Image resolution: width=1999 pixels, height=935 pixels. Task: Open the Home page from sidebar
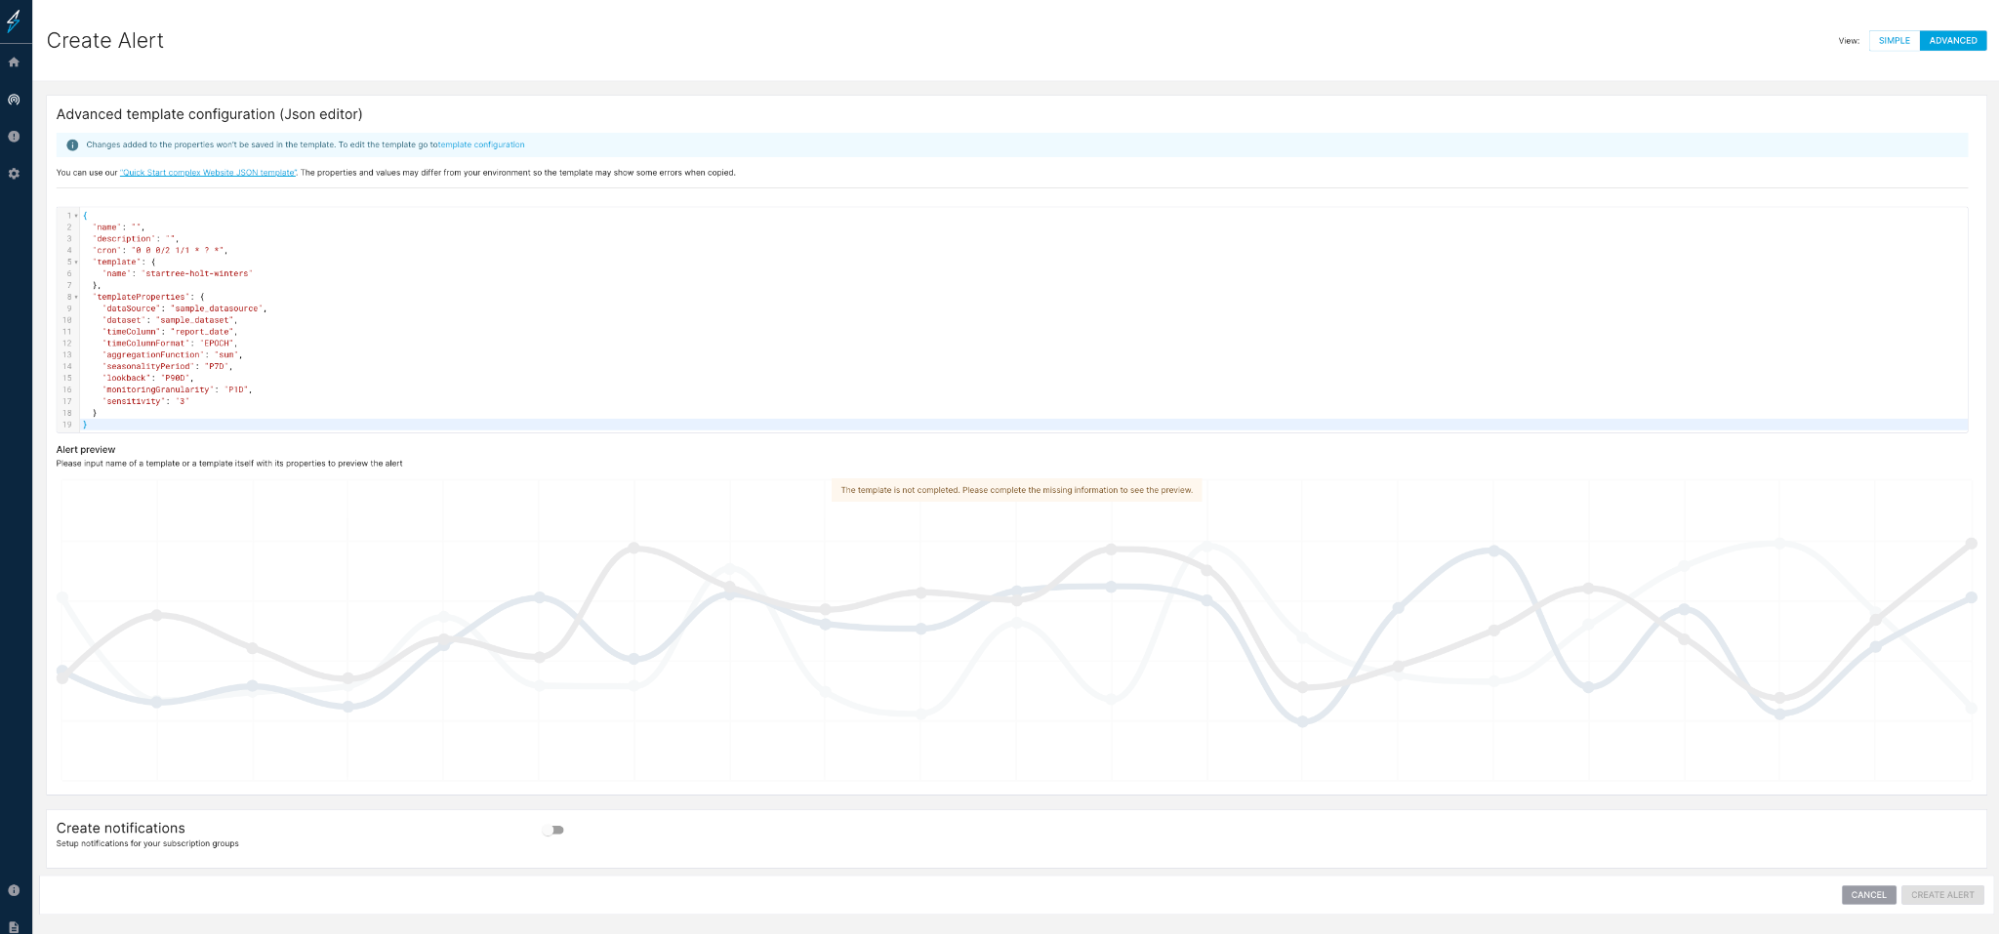tap(14, 62)
